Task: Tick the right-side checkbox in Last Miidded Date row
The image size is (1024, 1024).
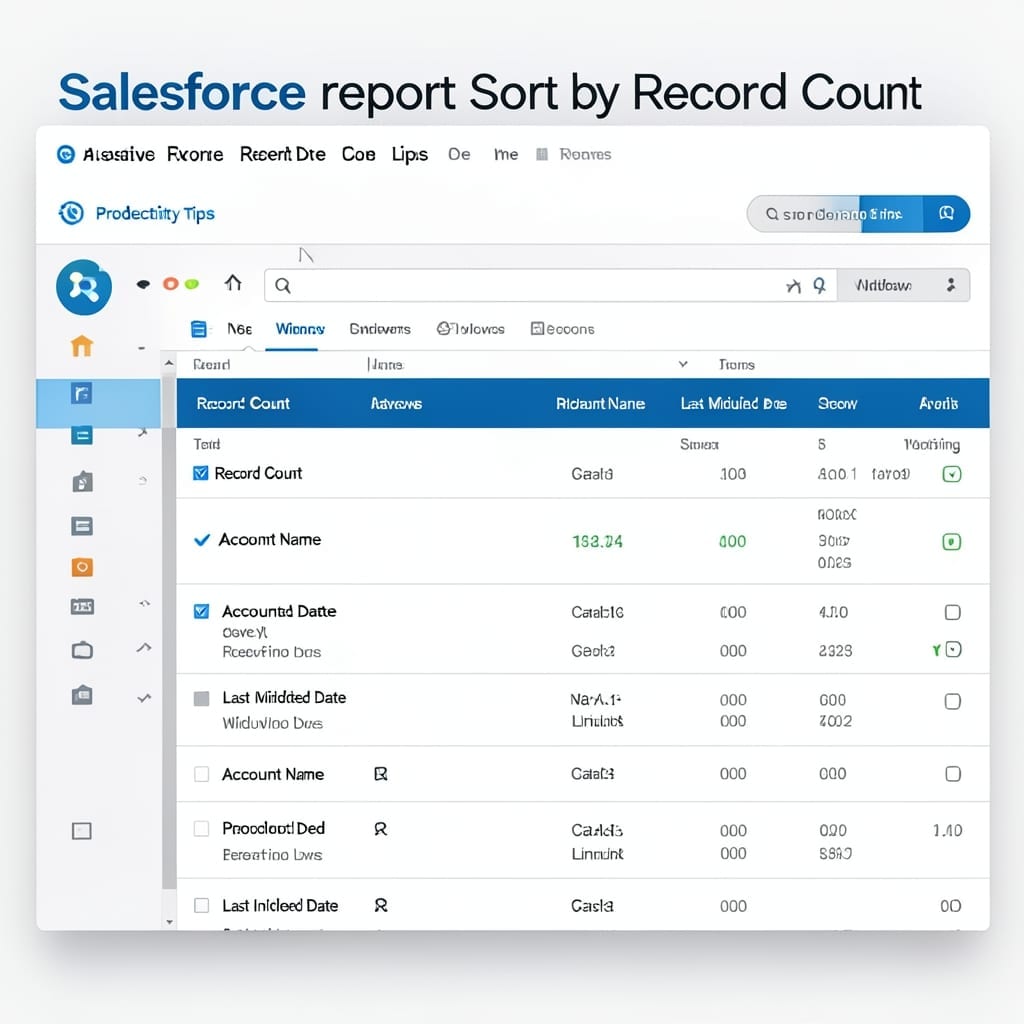Action: pyautogui.click(x=953, y=701)
